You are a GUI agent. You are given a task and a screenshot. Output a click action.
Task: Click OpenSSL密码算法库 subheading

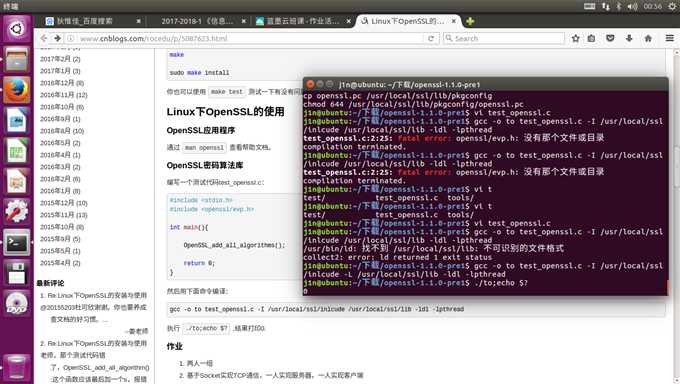(205, 165)
